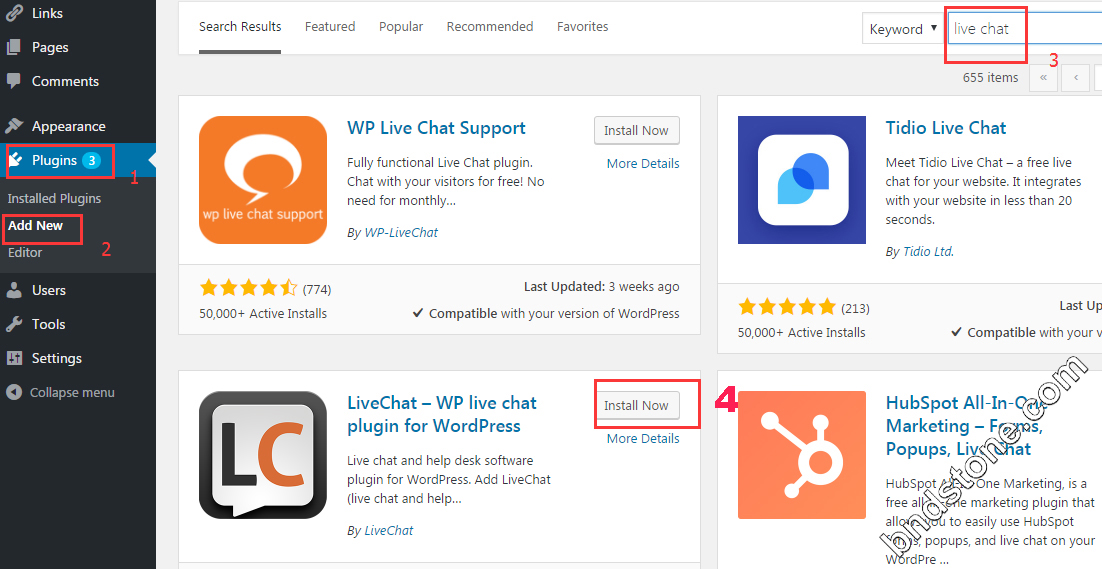Open the LiveChat LC logo thumbnail
This screenshot has height=569, width=1102.
[263, 455]
